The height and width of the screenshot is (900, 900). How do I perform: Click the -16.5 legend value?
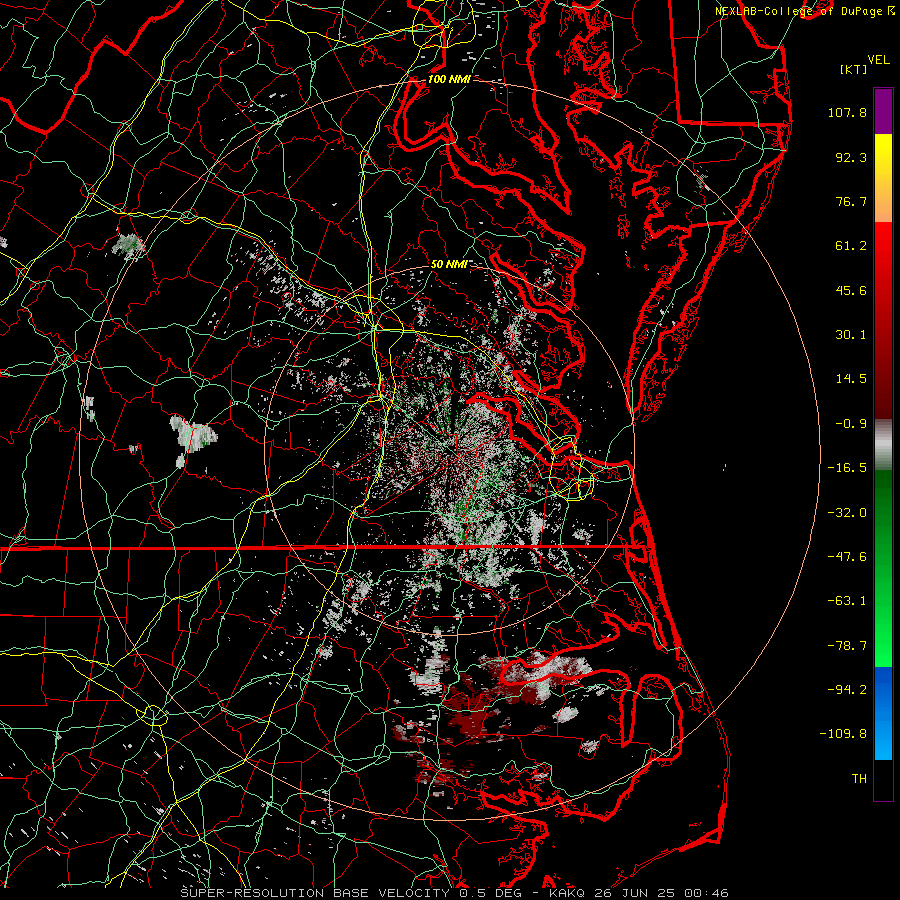(847, 468)
